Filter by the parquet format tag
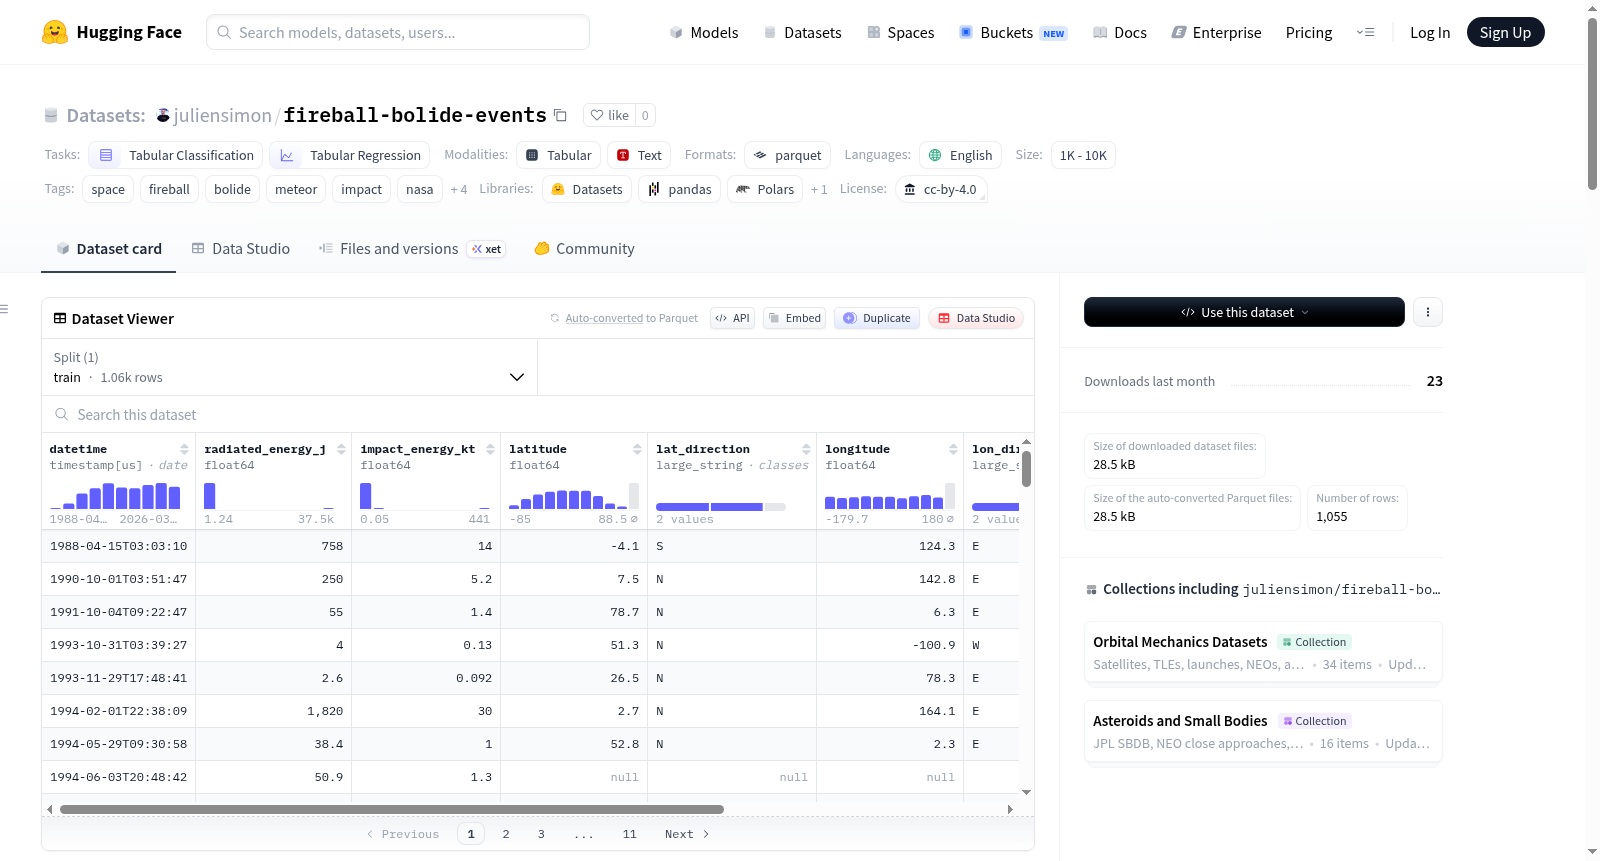 pos(788,155)
